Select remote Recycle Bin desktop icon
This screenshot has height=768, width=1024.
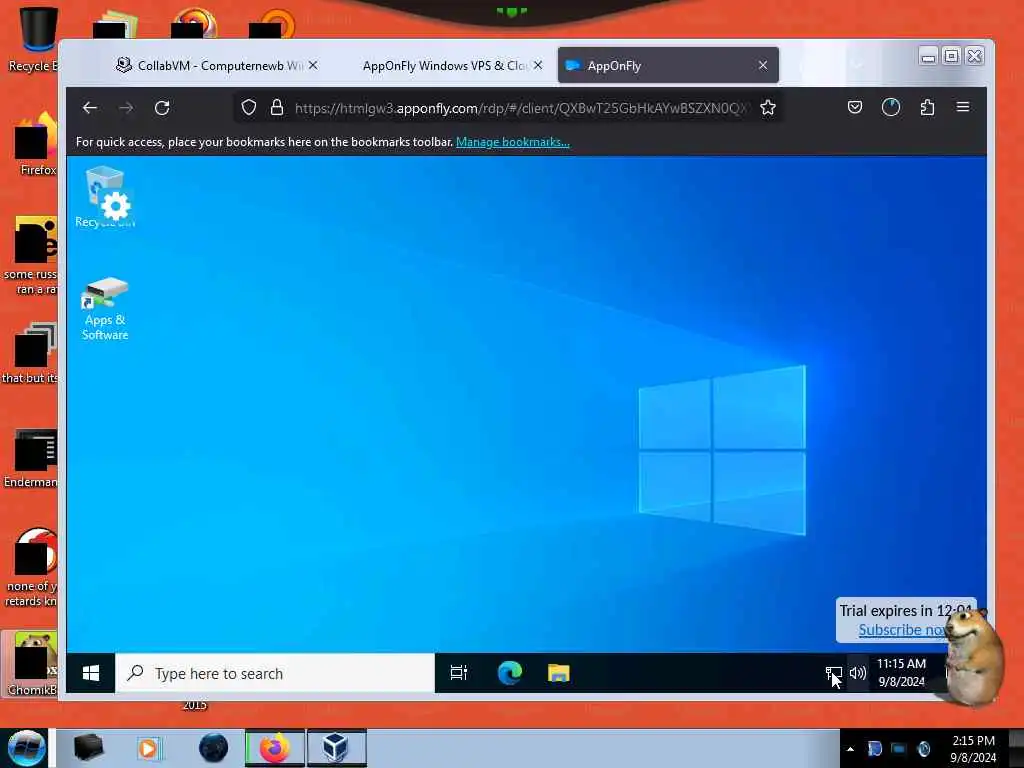(104, 196)
